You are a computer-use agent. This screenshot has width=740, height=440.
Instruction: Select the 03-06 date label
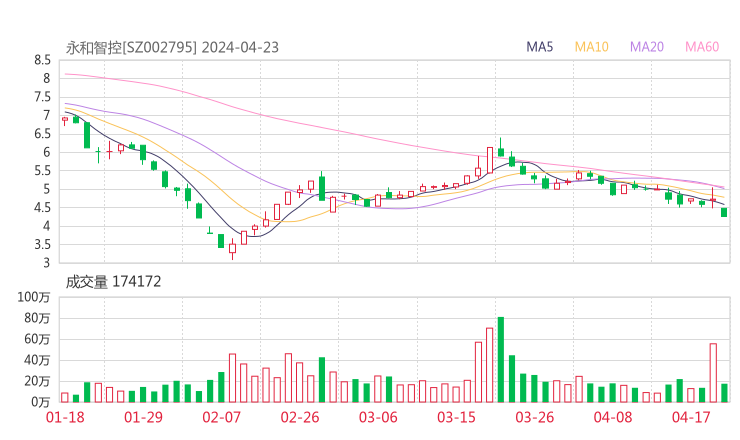point(378,417)
